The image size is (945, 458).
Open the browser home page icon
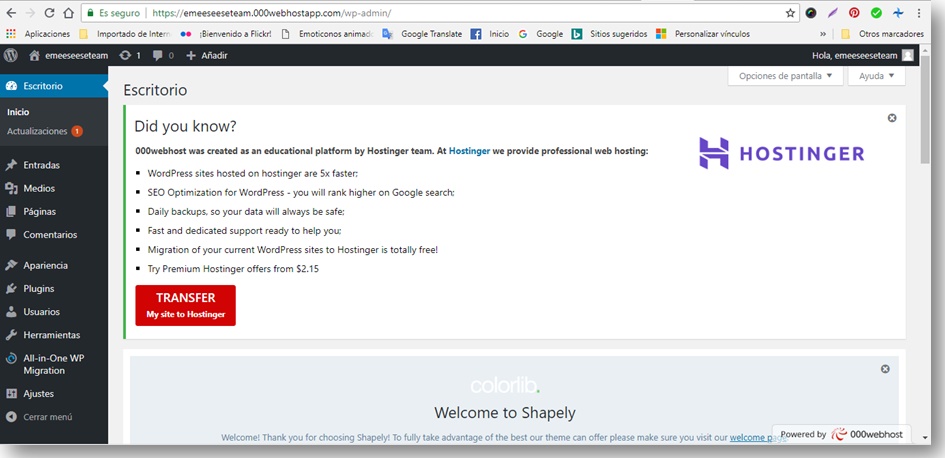click(69, 13)
